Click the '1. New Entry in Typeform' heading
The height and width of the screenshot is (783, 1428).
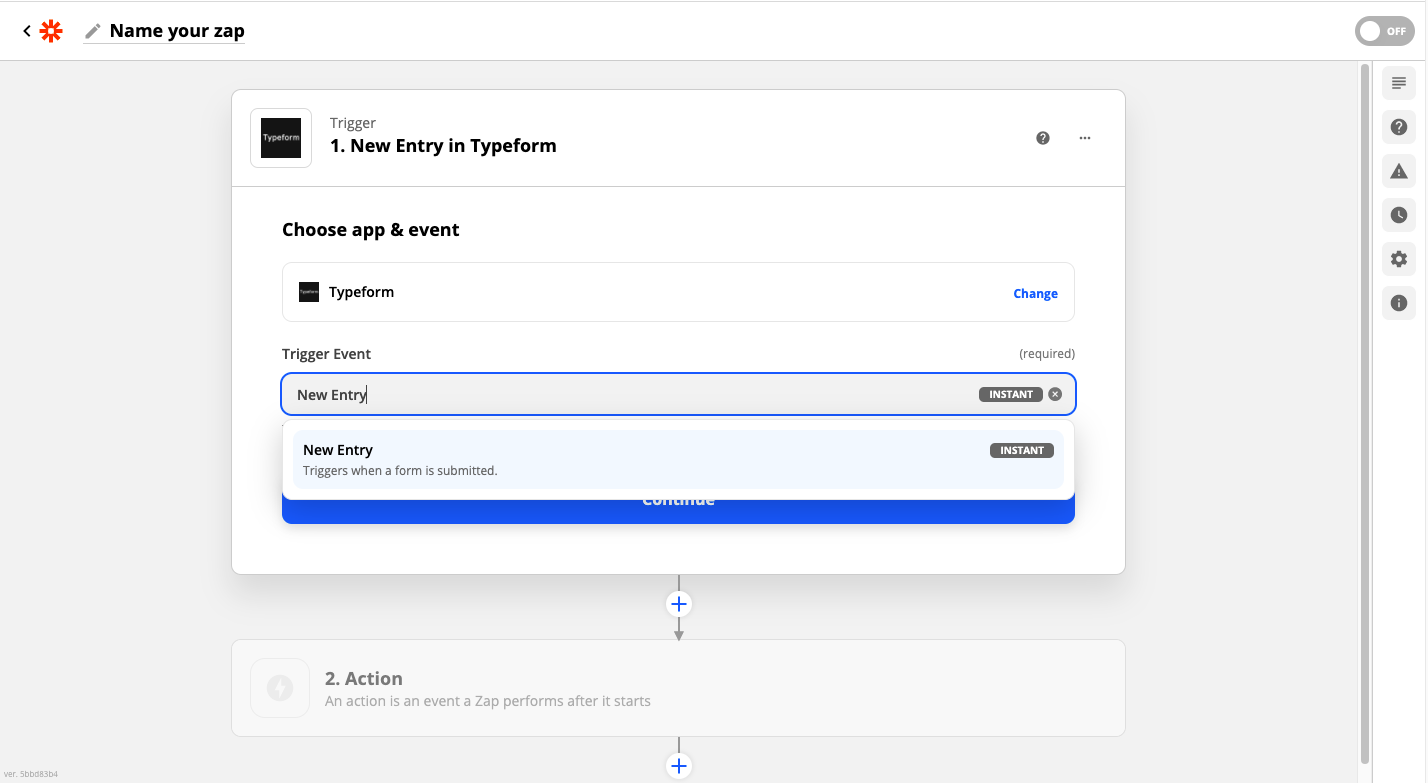[x=443, y=145]
